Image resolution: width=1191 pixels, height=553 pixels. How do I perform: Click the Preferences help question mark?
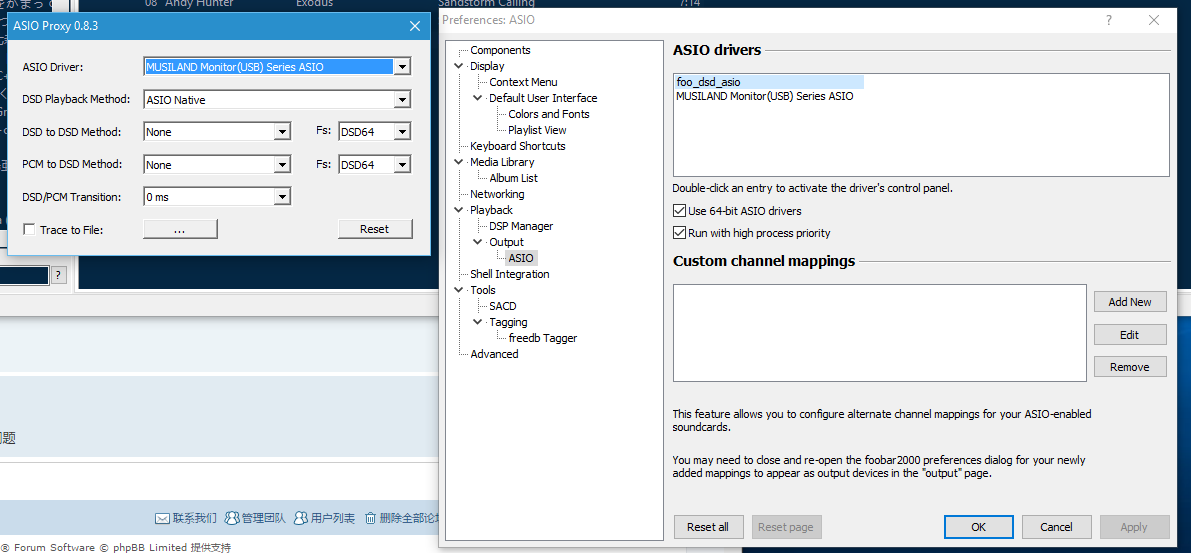point(1108,20)
